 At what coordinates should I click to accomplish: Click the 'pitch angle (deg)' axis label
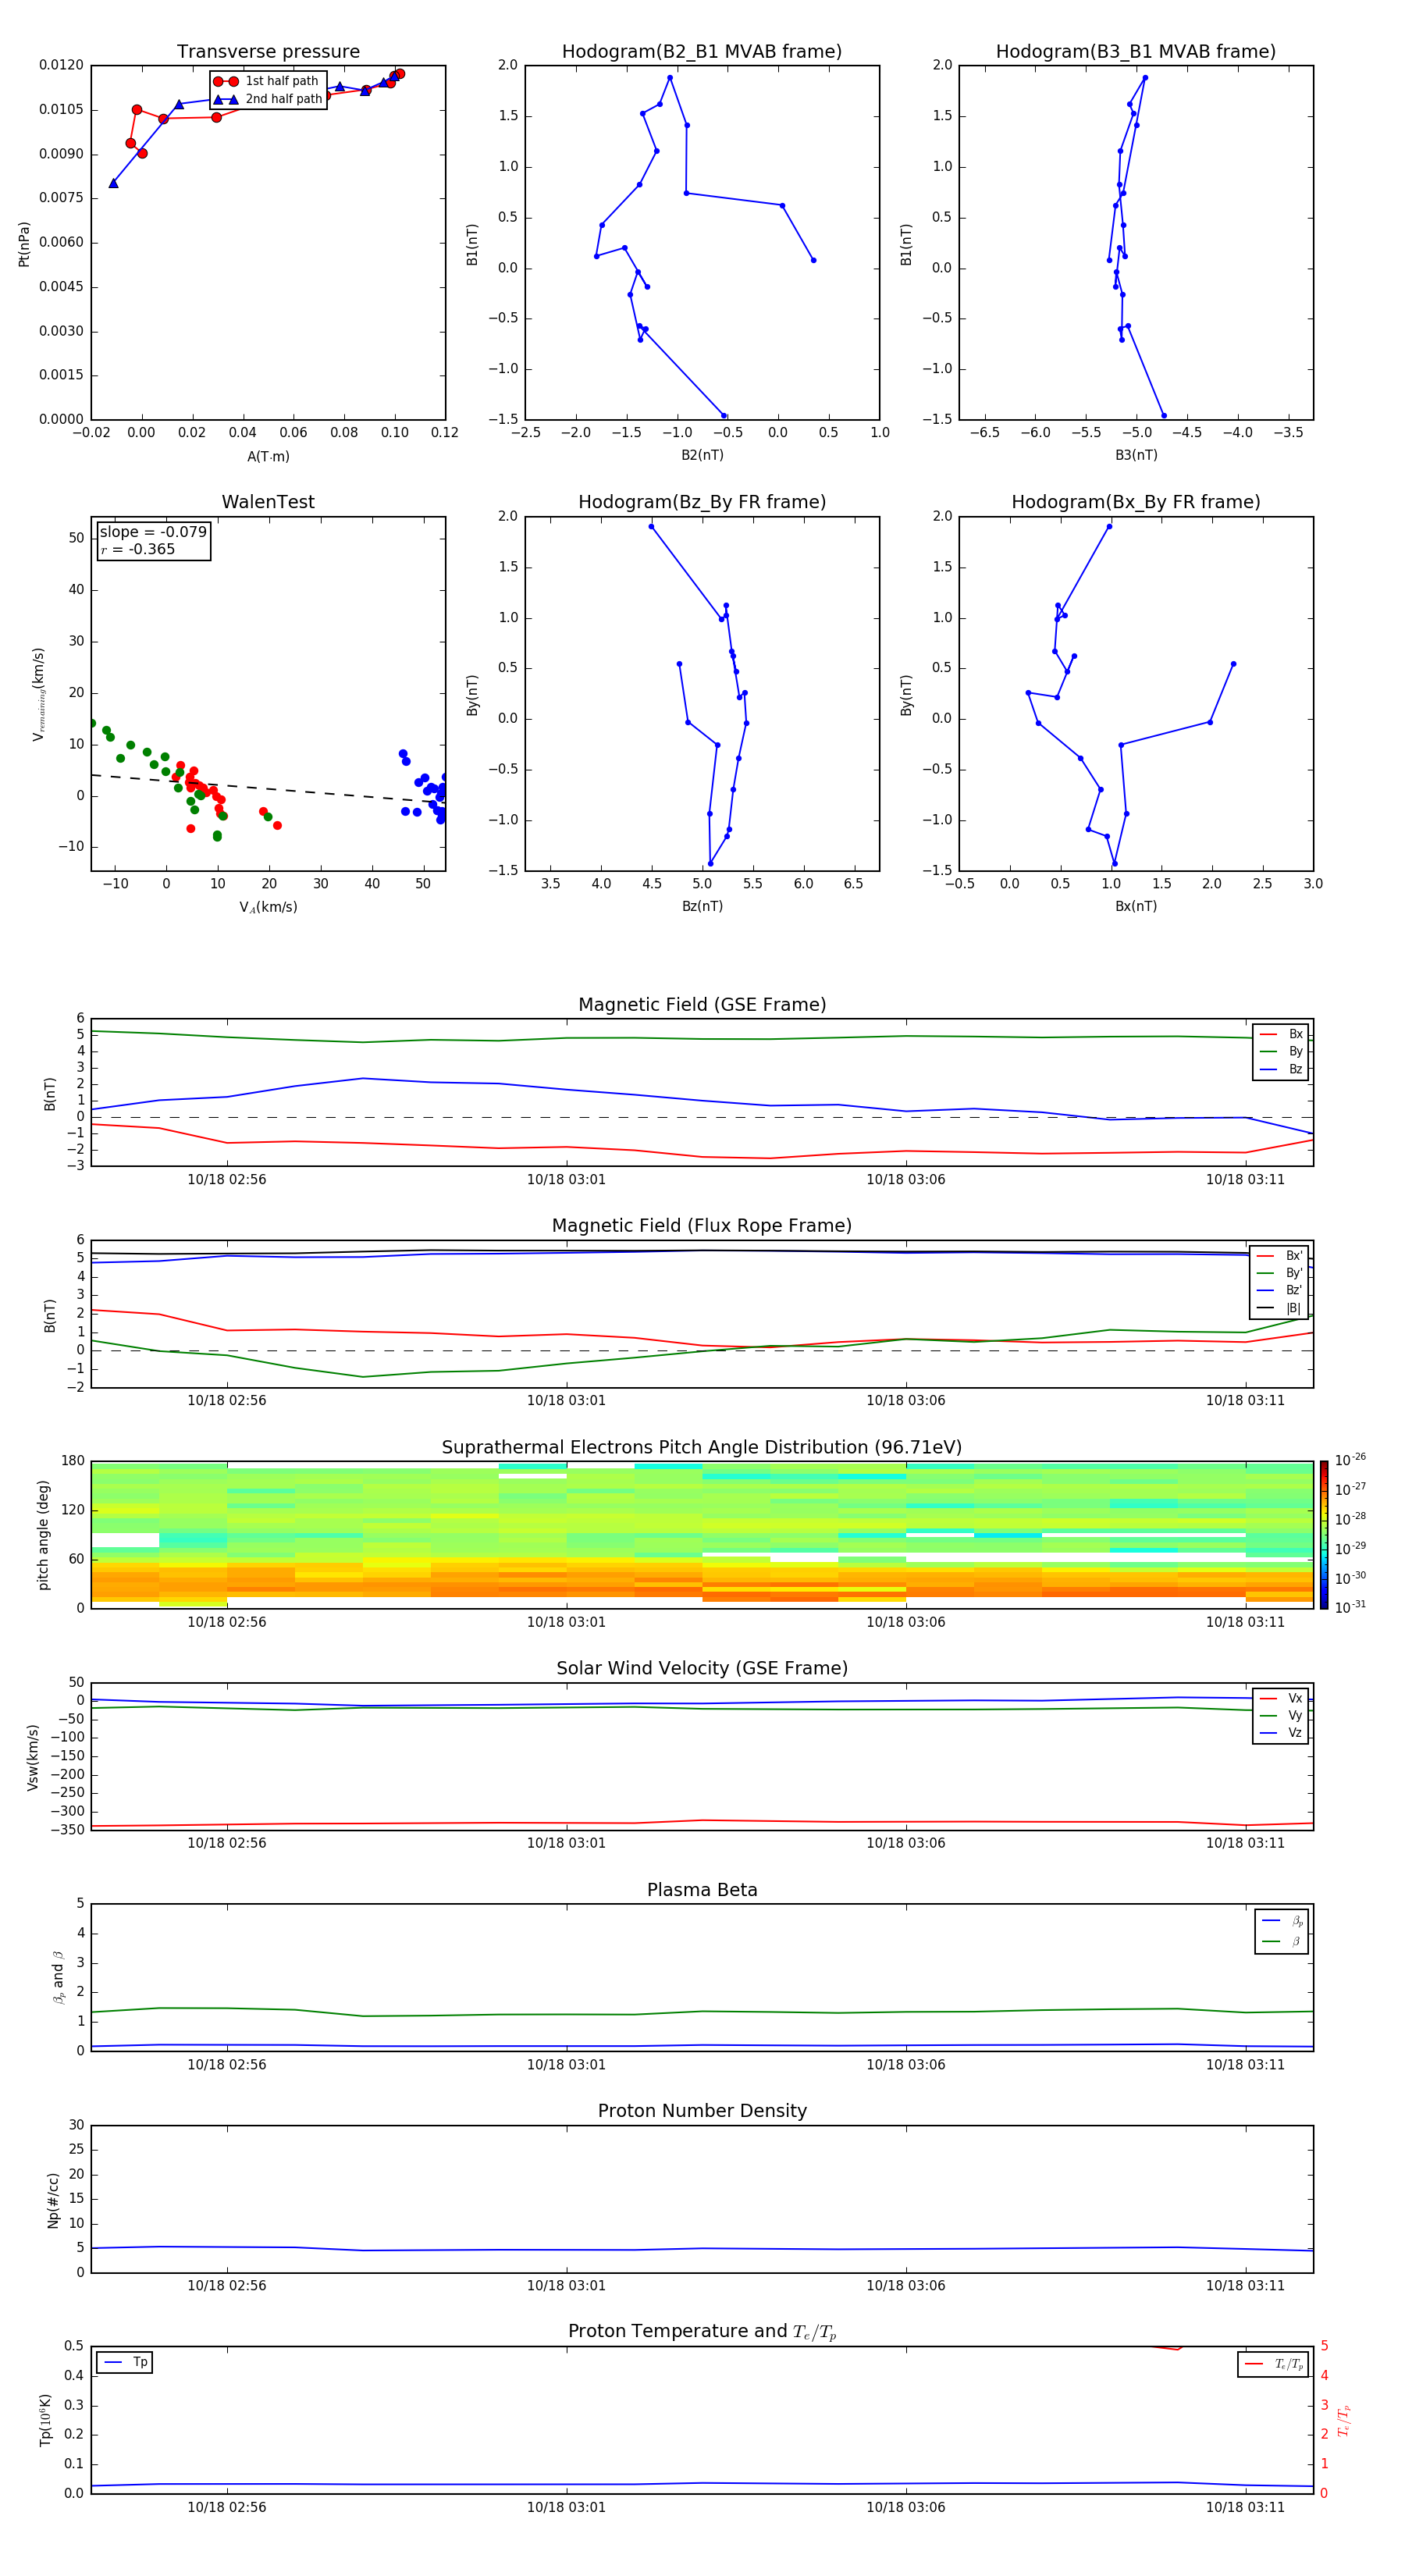(x=43, y=1535)
